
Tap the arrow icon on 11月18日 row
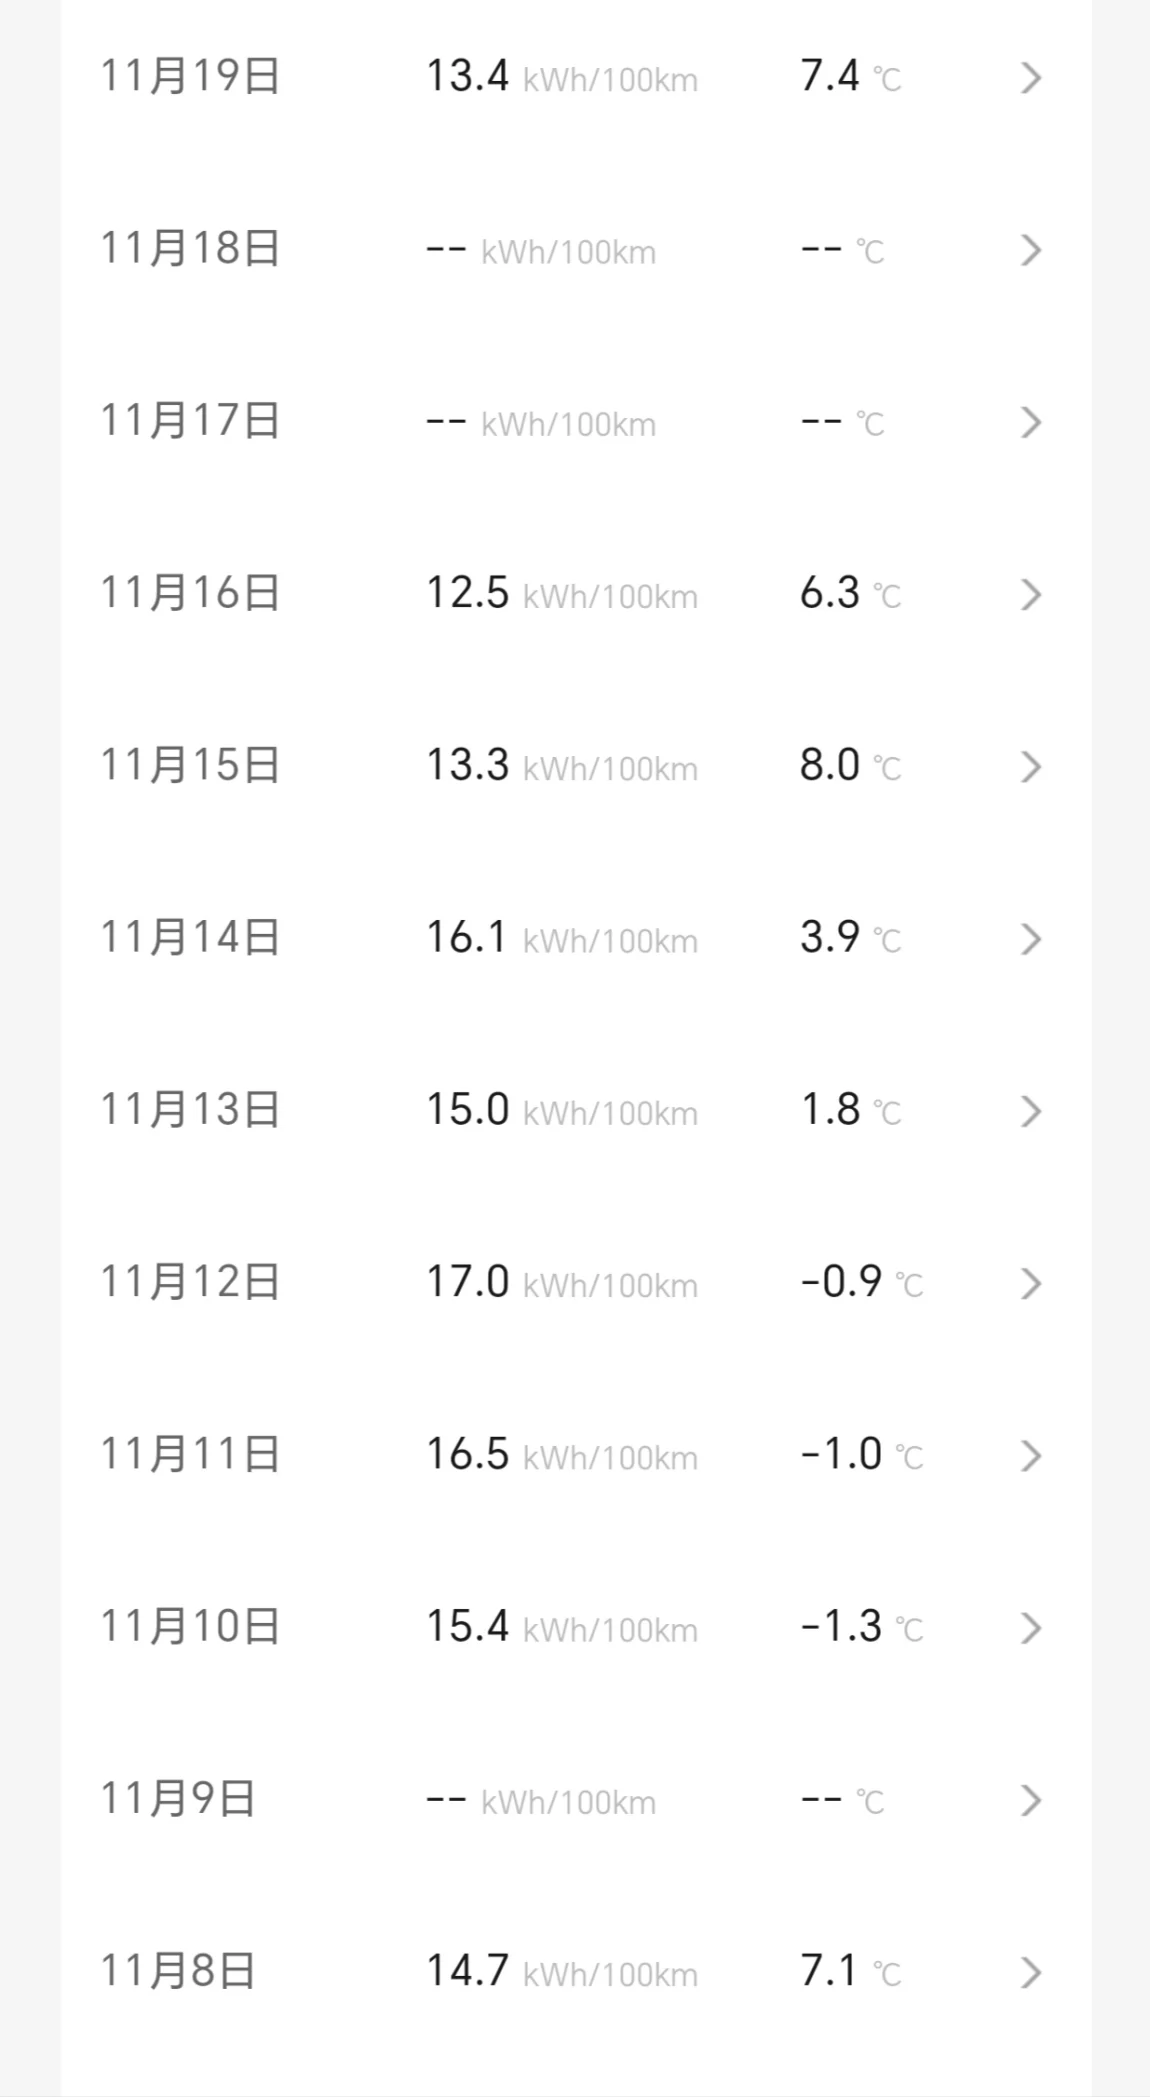coord(1030,250)
